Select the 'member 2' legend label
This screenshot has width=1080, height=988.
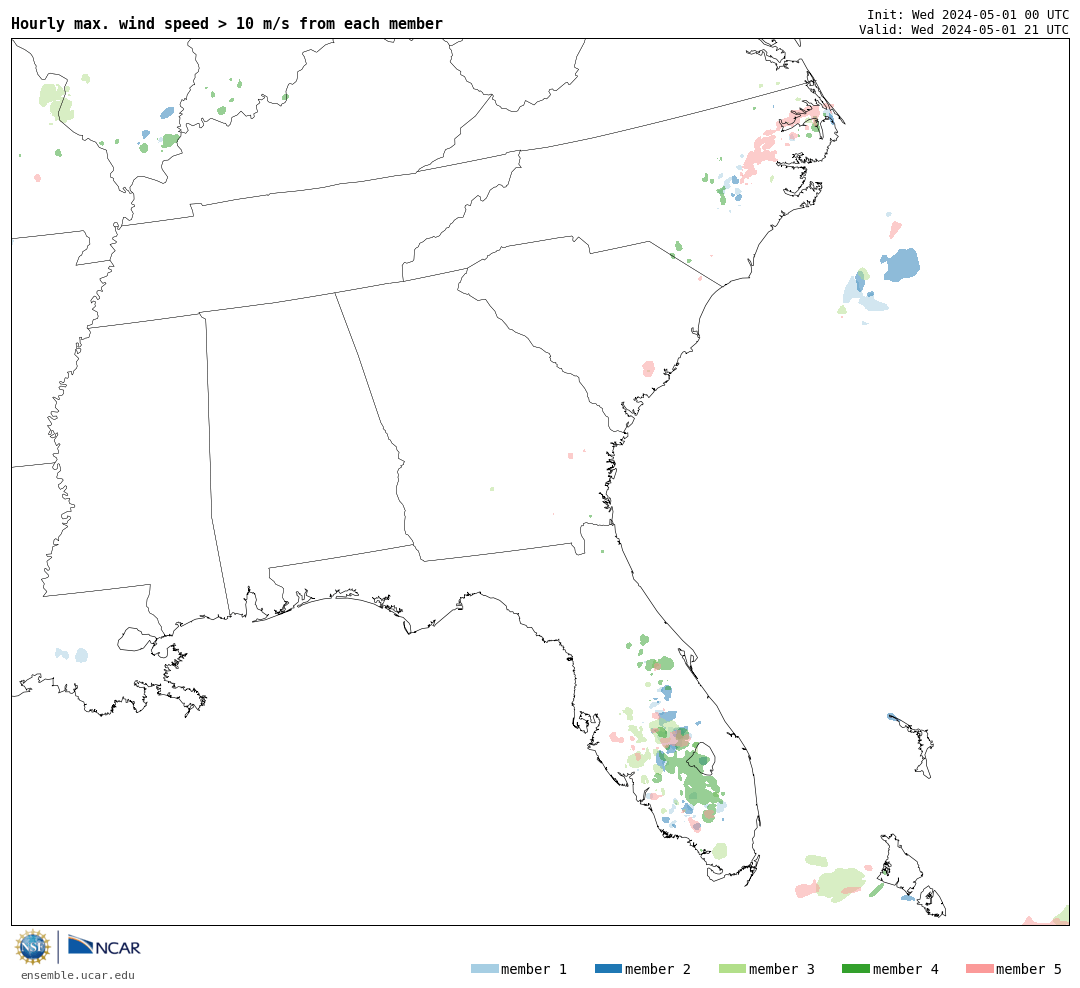click(658, 969)
